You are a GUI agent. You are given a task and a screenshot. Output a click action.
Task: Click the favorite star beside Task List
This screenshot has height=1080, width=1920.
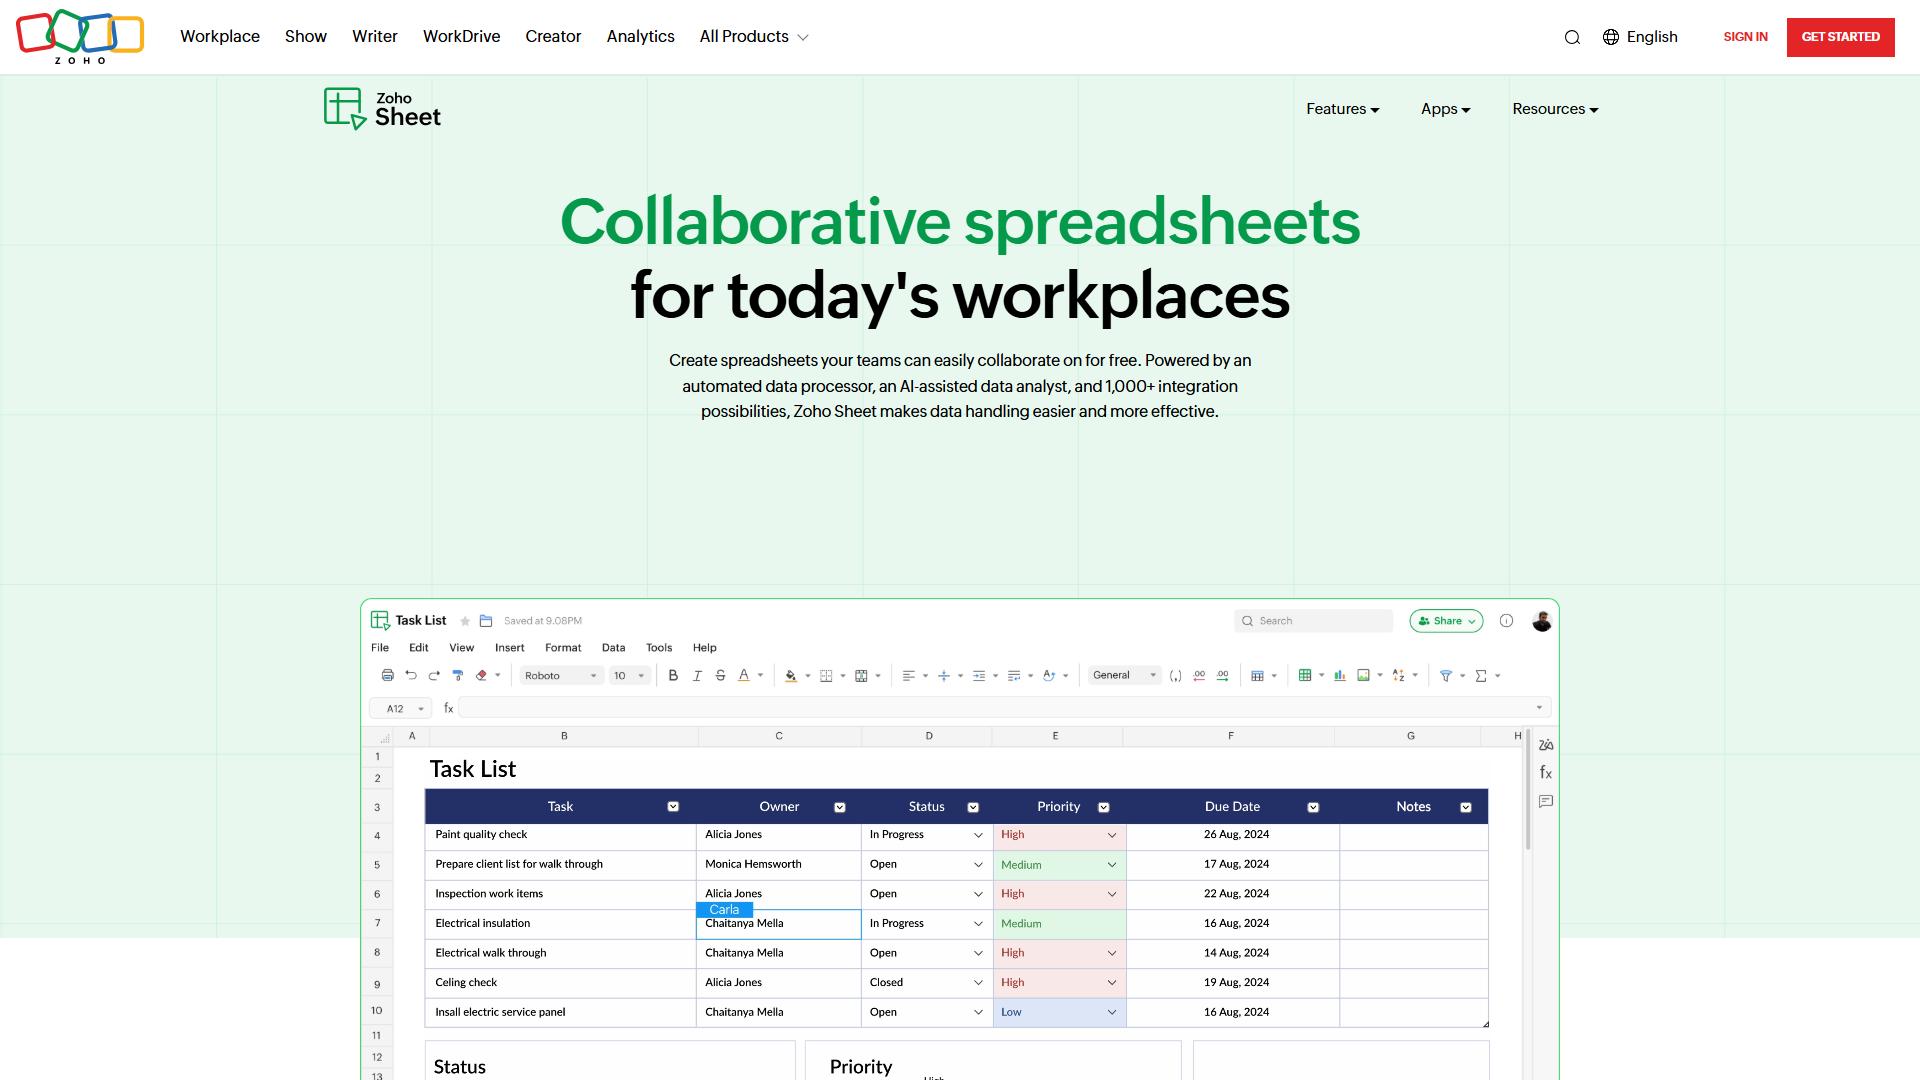tap(465, 621)
